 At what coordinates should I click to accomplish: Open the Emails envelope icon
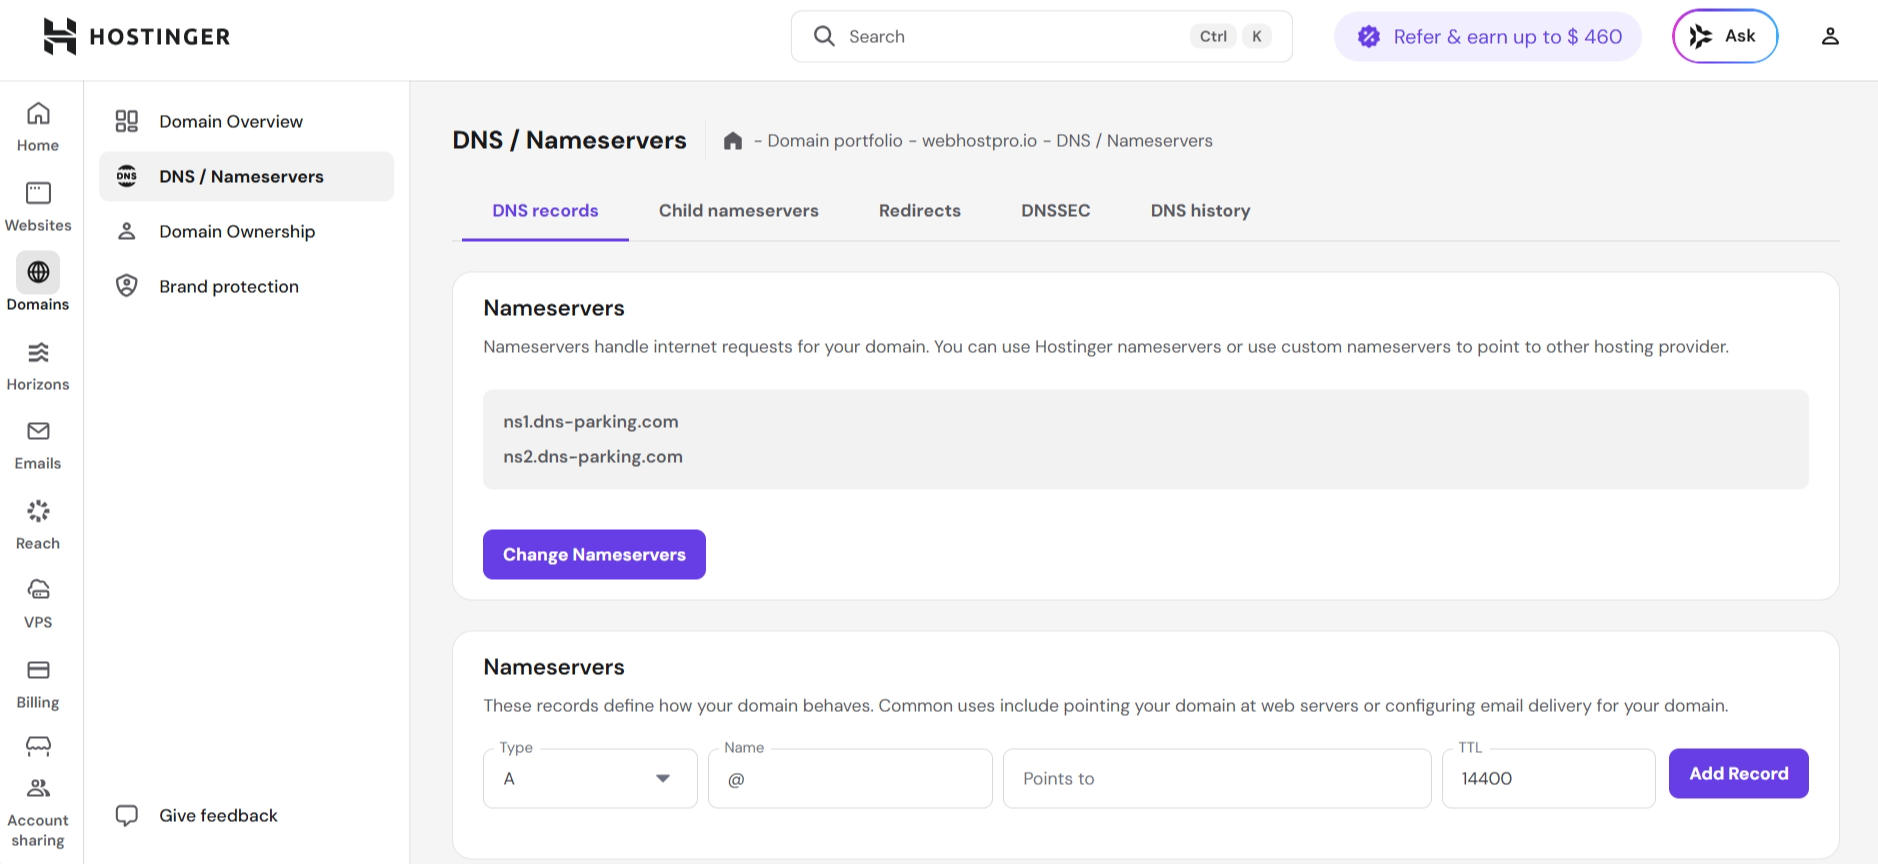click(38, 431)
